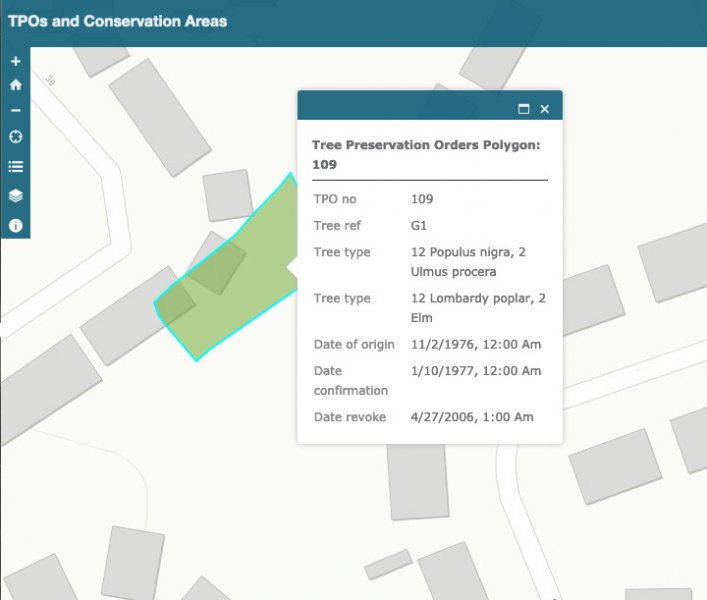Close the Tree Preservation Orders popup
Screen dimensions: 707x600
click(545, 109)
